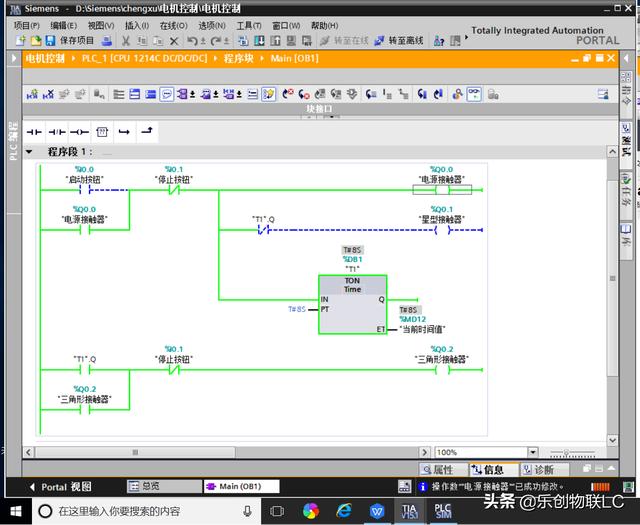
Task: Collapse the right task card arrow
Action: click(626, 58)
